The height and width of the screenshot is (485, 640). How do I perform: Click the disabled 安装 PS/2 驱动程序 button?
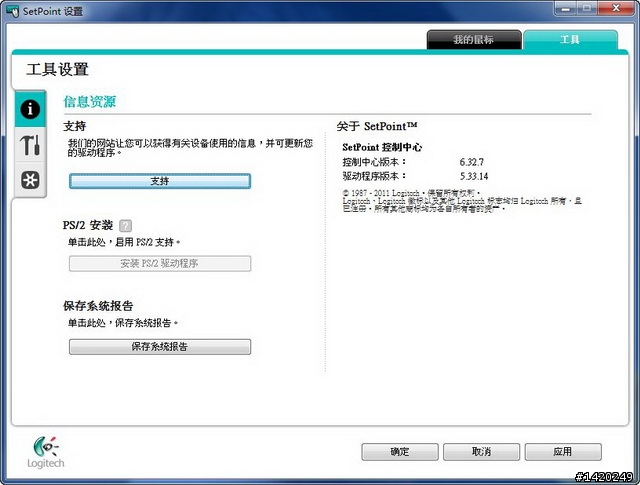click(160, 263)
